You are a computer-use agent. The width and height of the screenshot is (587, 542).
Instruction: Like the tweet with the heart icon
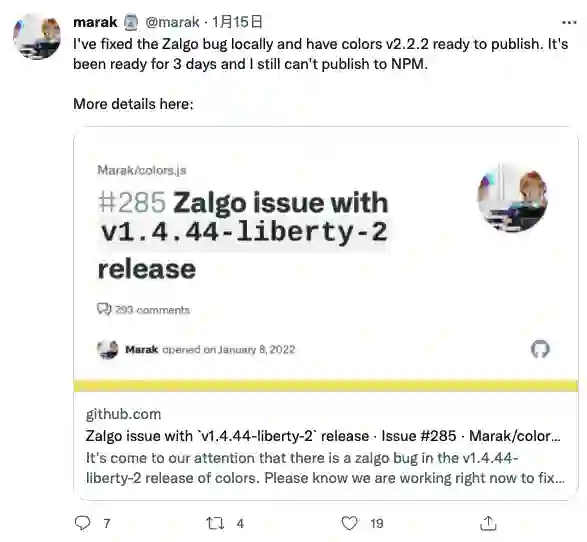coord(350,523)
